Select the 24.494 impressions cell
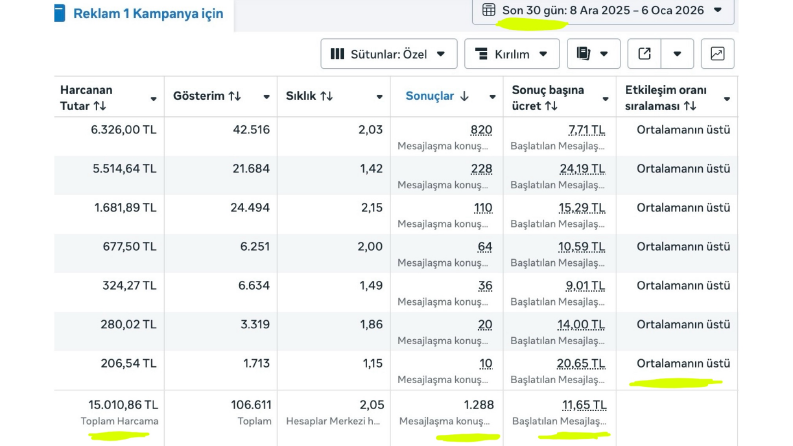The image size is (793, 446). click(x=250, y=208)
